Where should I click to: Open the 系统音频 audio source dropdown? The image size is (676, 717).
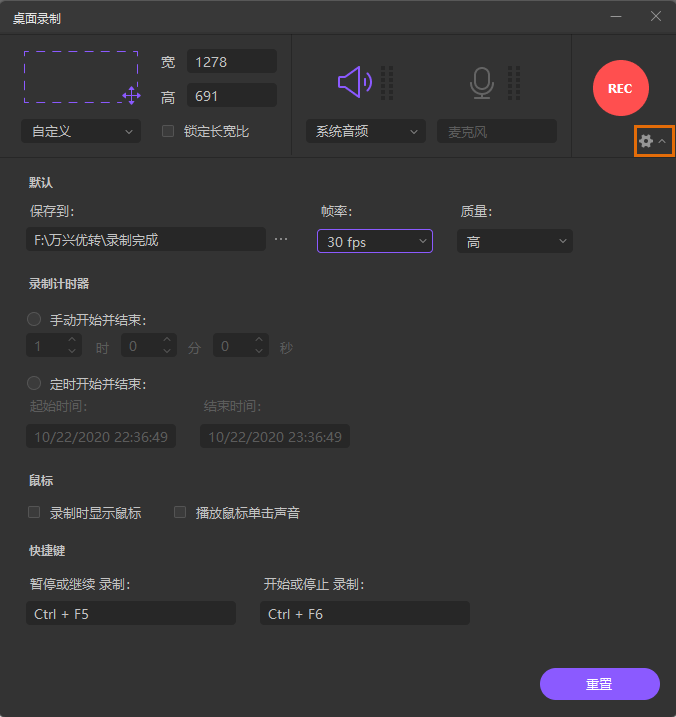(365, 131)
